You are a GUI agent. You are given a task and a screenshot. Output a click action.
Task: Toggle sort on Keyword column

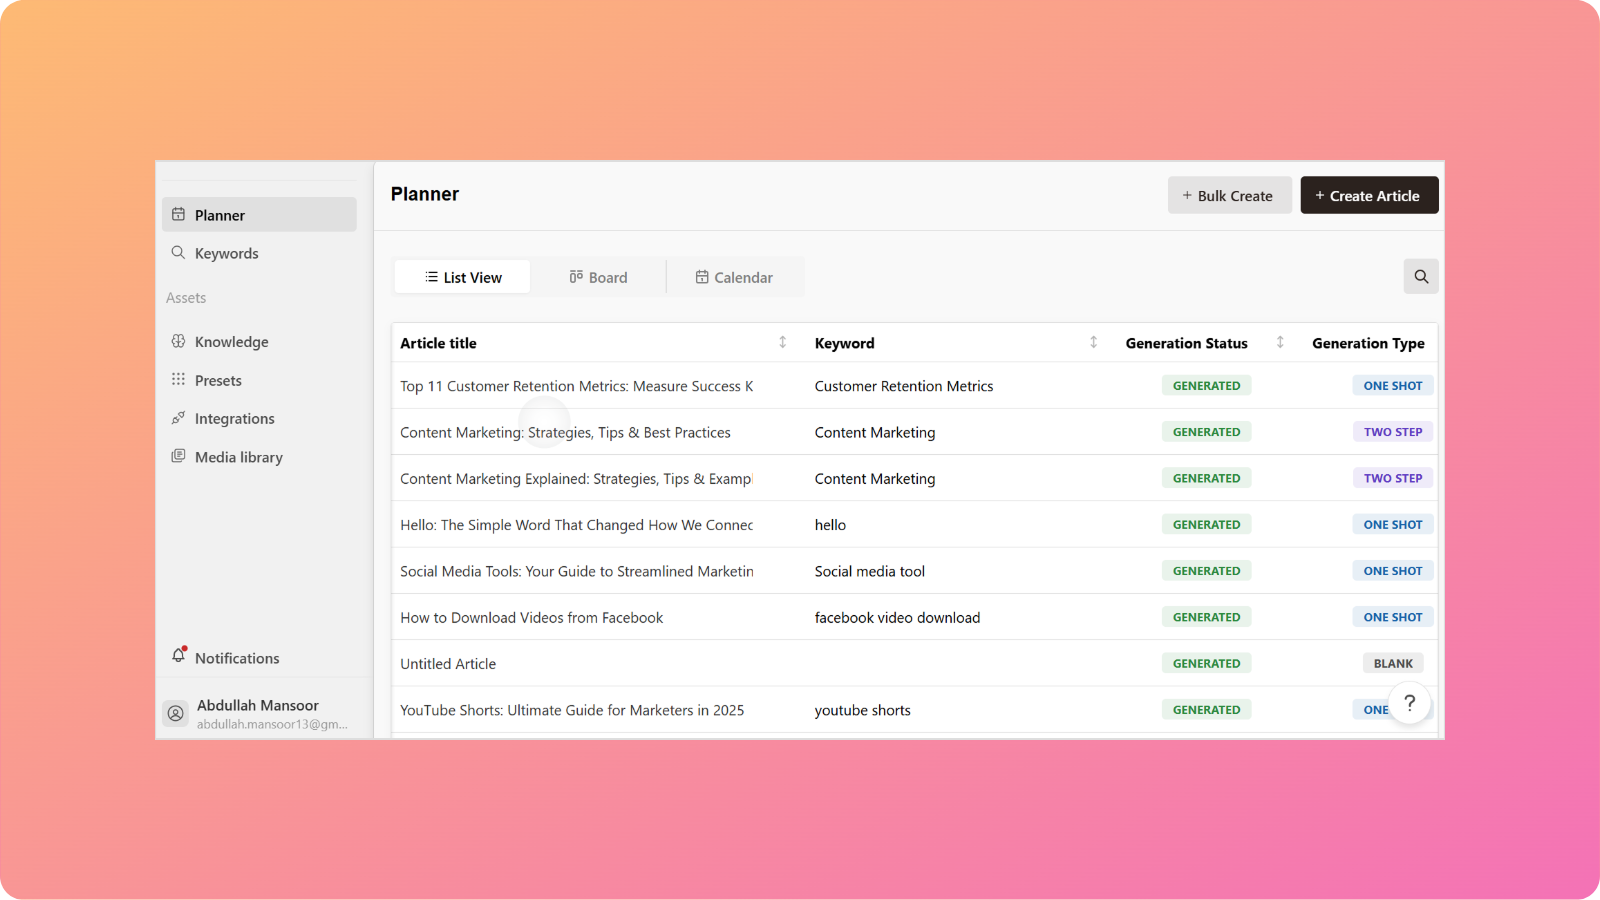click(x=1091, y=342)
